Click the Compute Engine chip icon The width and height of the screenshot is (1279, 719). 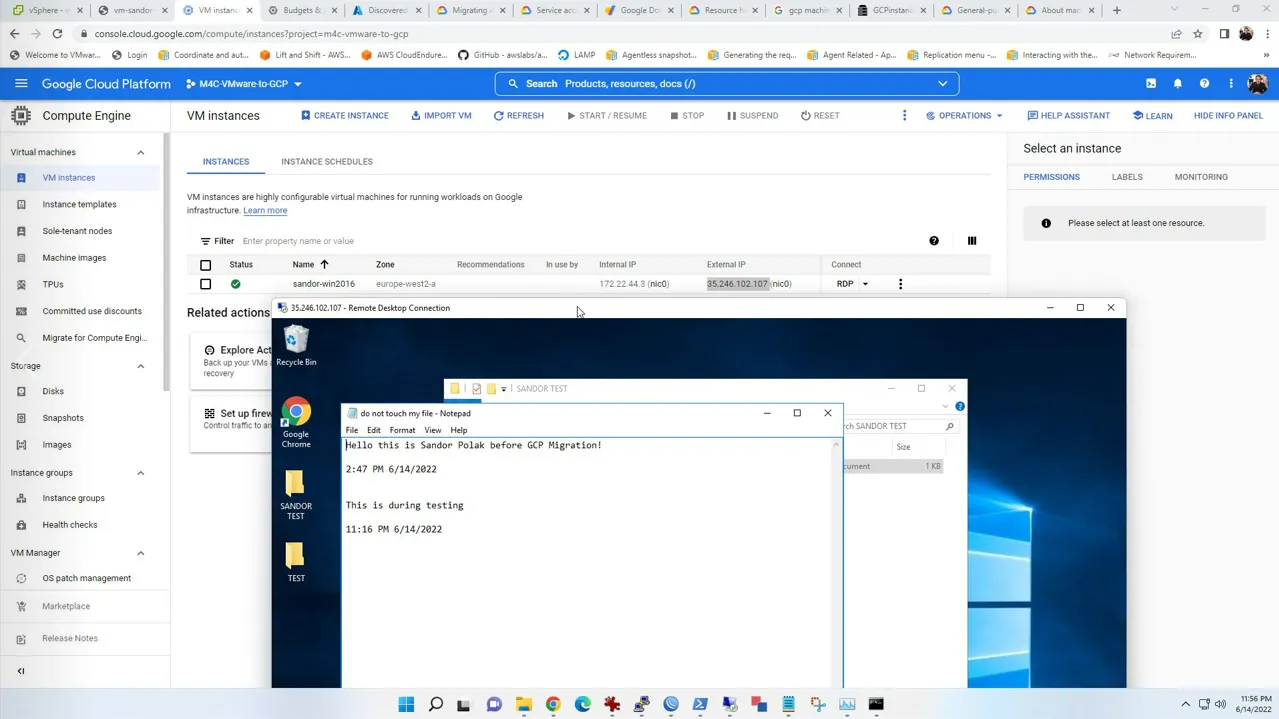coord(21,116)
